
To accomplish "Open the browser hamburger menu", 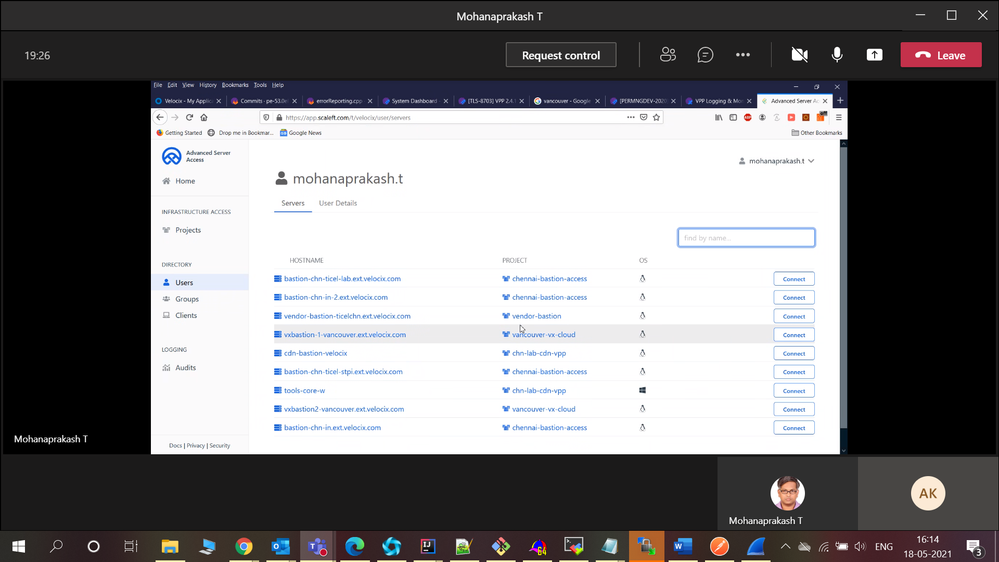I will pos(838,117).
